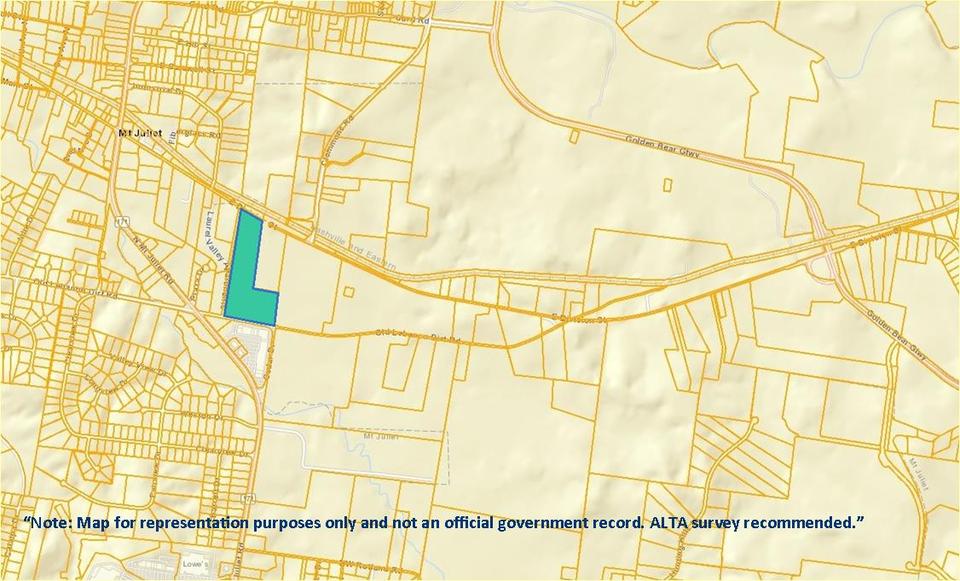Viewport: 960px width, 581px height.
Task: Click the small square parcel east of teal parcel
Action: click(x=348, y=292)
